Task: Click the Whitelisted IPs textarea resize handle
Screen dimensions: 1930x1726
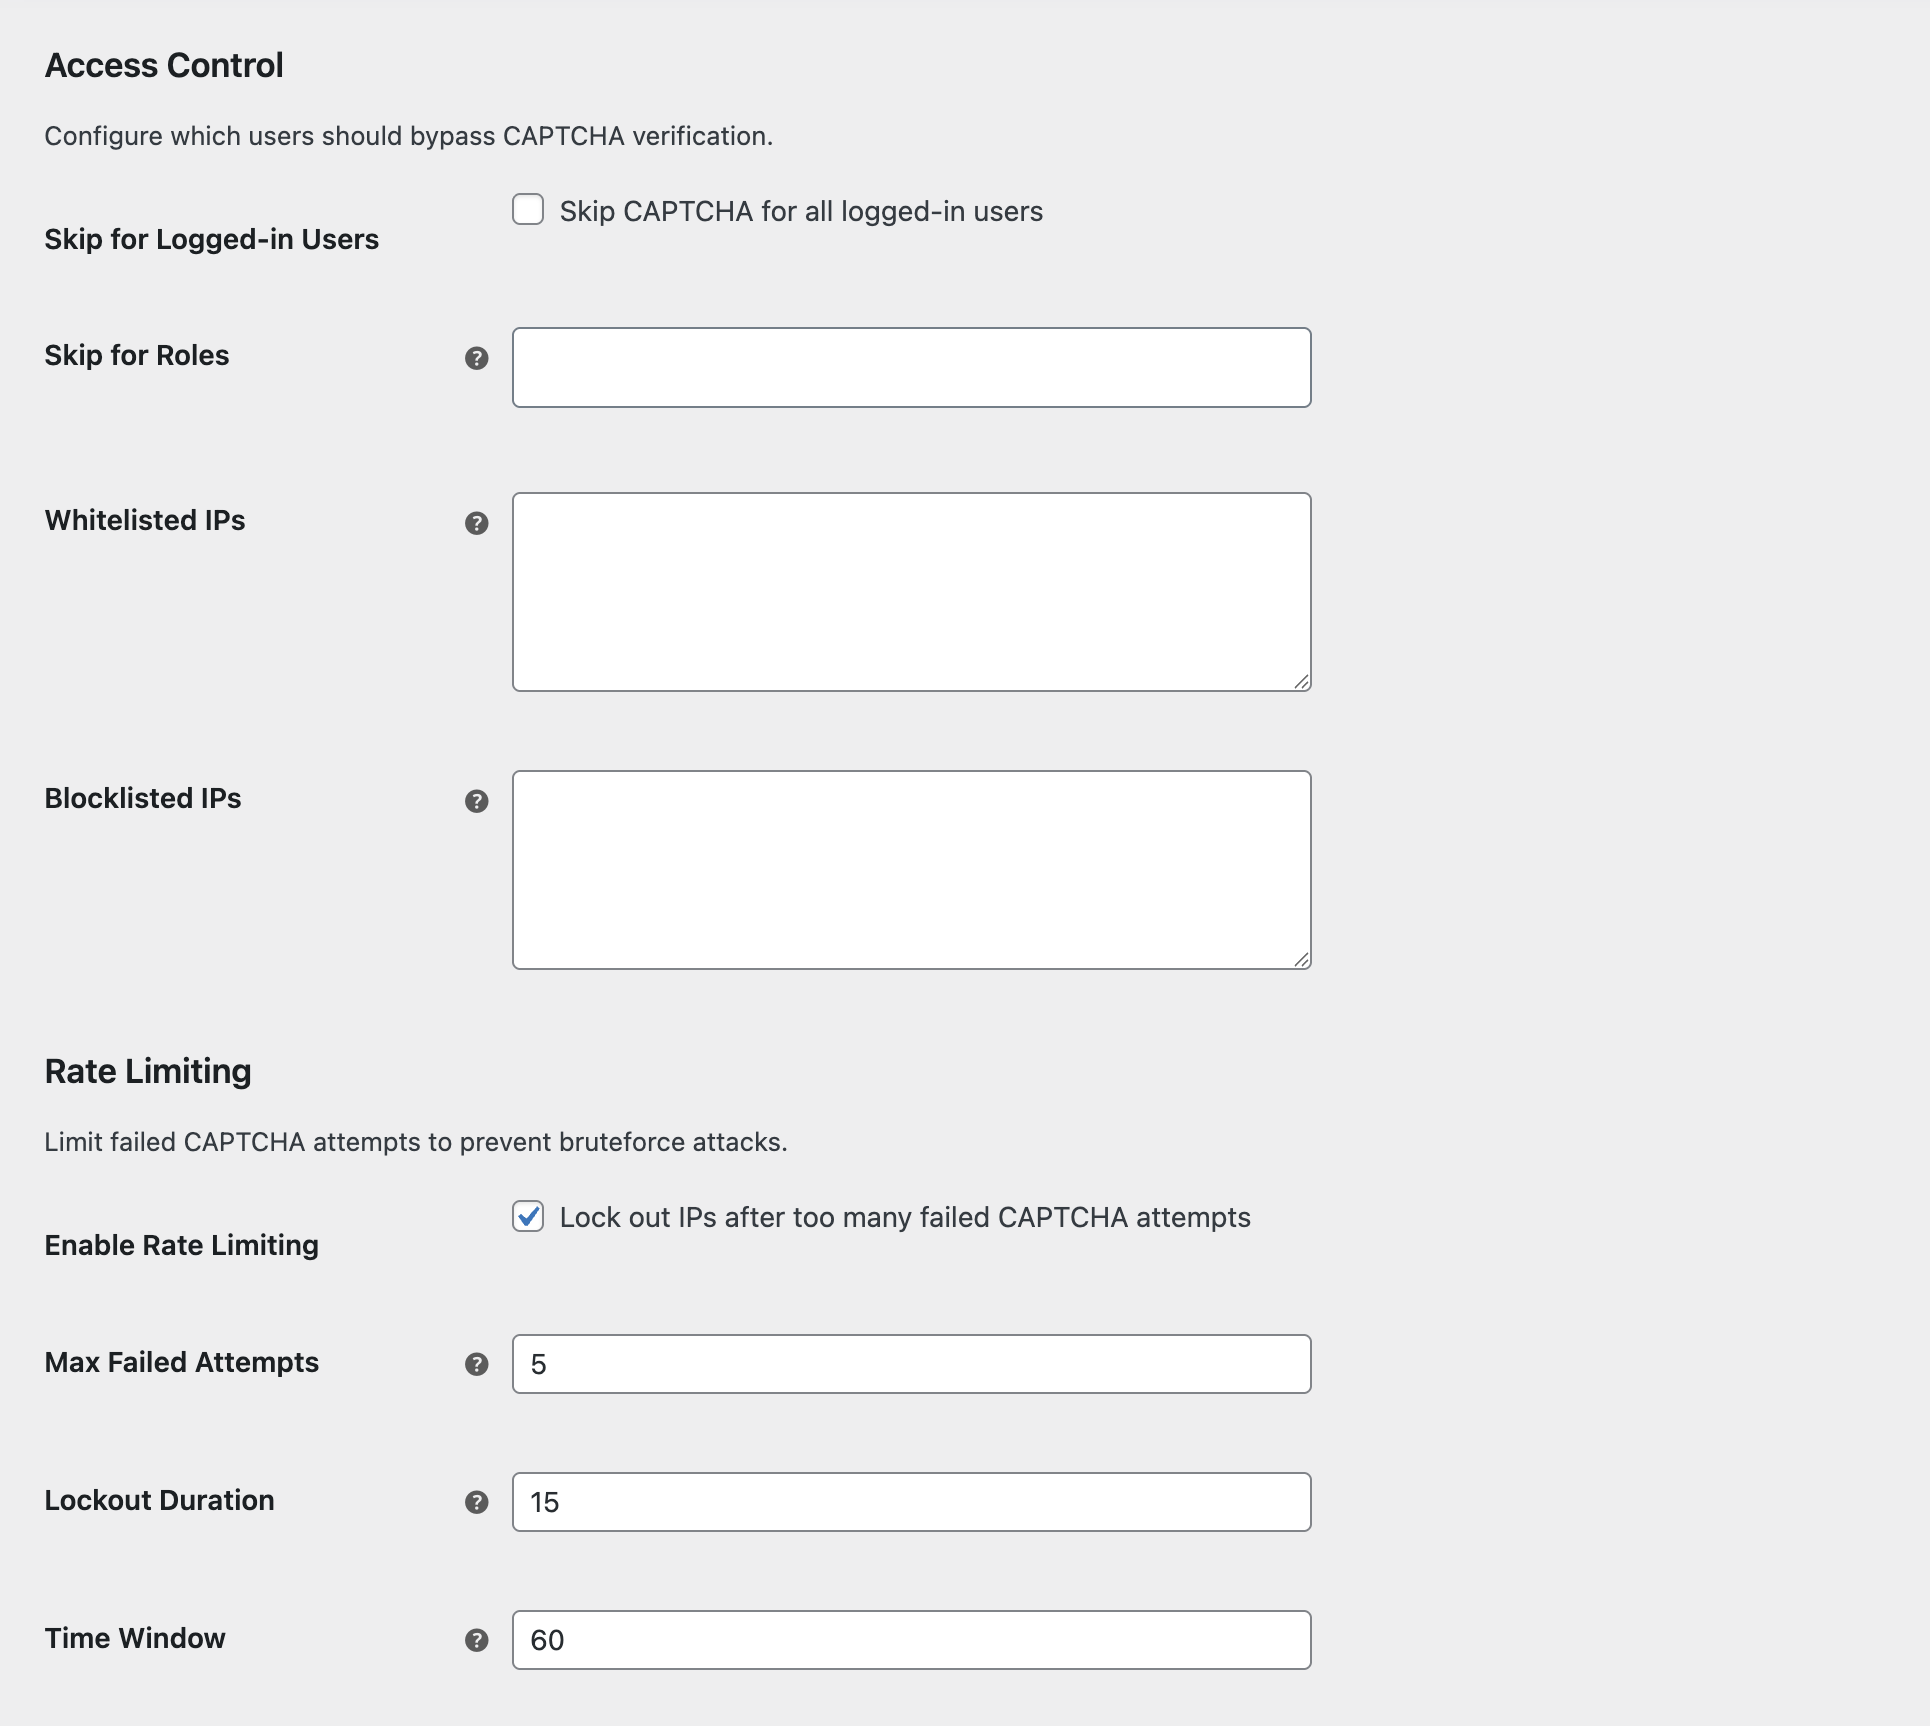Action: (x=1301, y=683)
